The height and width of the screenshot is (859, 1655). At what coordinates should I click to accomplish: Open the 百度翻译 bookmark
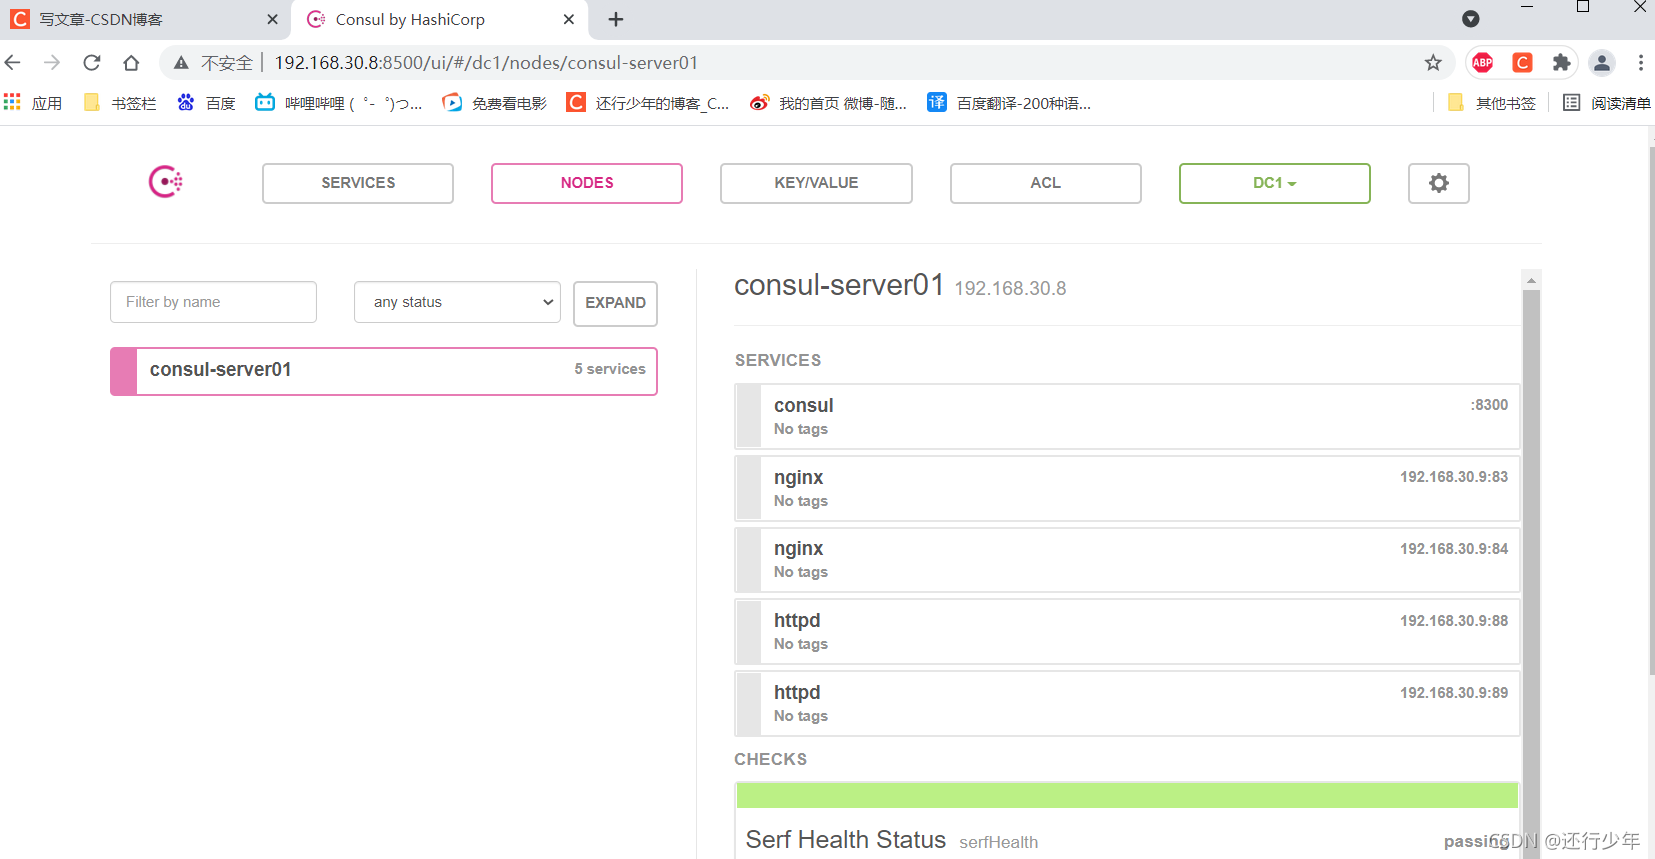pyautogui.click(x=1009, y=103)
